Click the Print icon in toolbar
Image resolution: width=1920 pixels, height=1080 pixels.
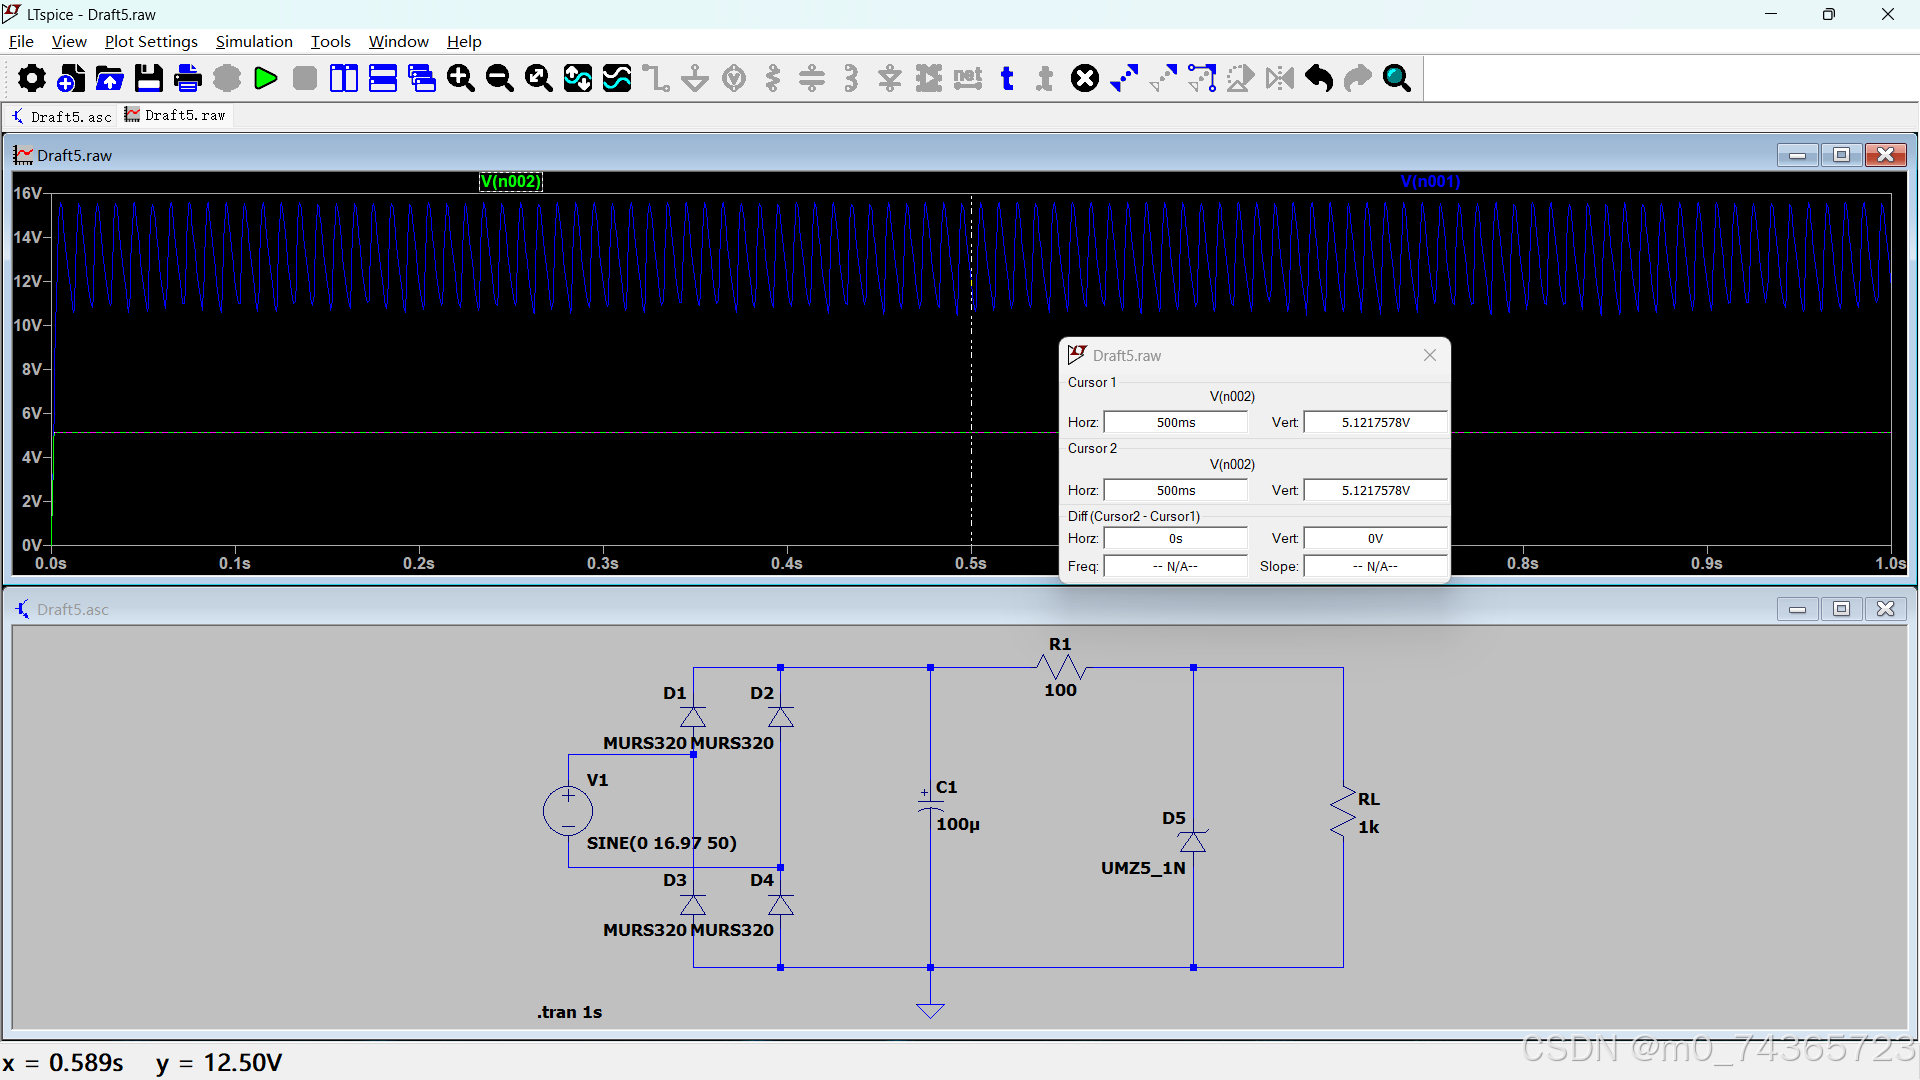click(188, 78)
